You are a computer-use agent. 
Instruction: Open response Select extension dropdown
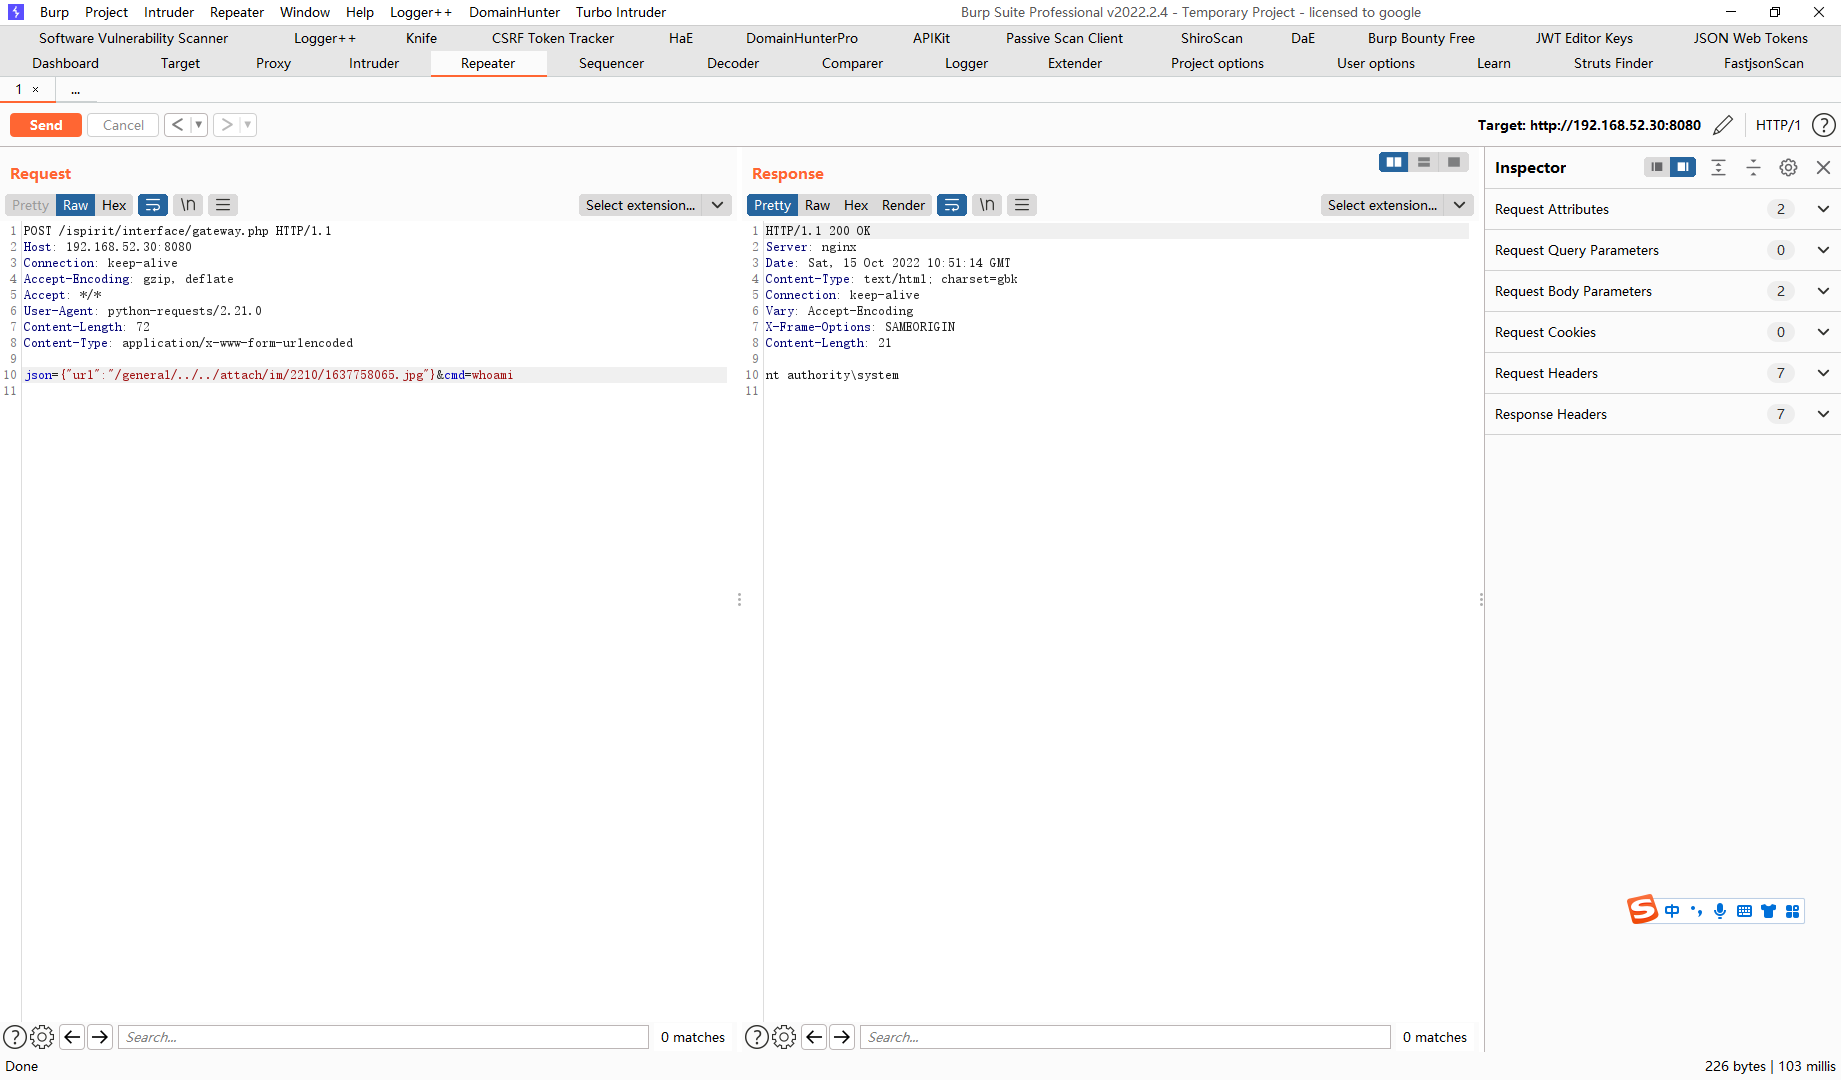(1397, 205)
